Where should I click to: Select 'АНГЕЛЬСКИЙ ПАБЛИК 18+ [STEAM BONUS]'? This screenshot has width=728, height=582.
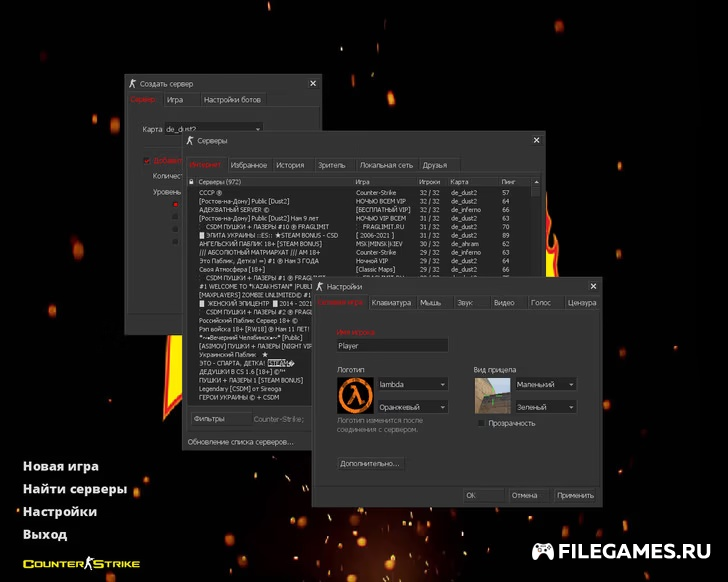point(360,244)
